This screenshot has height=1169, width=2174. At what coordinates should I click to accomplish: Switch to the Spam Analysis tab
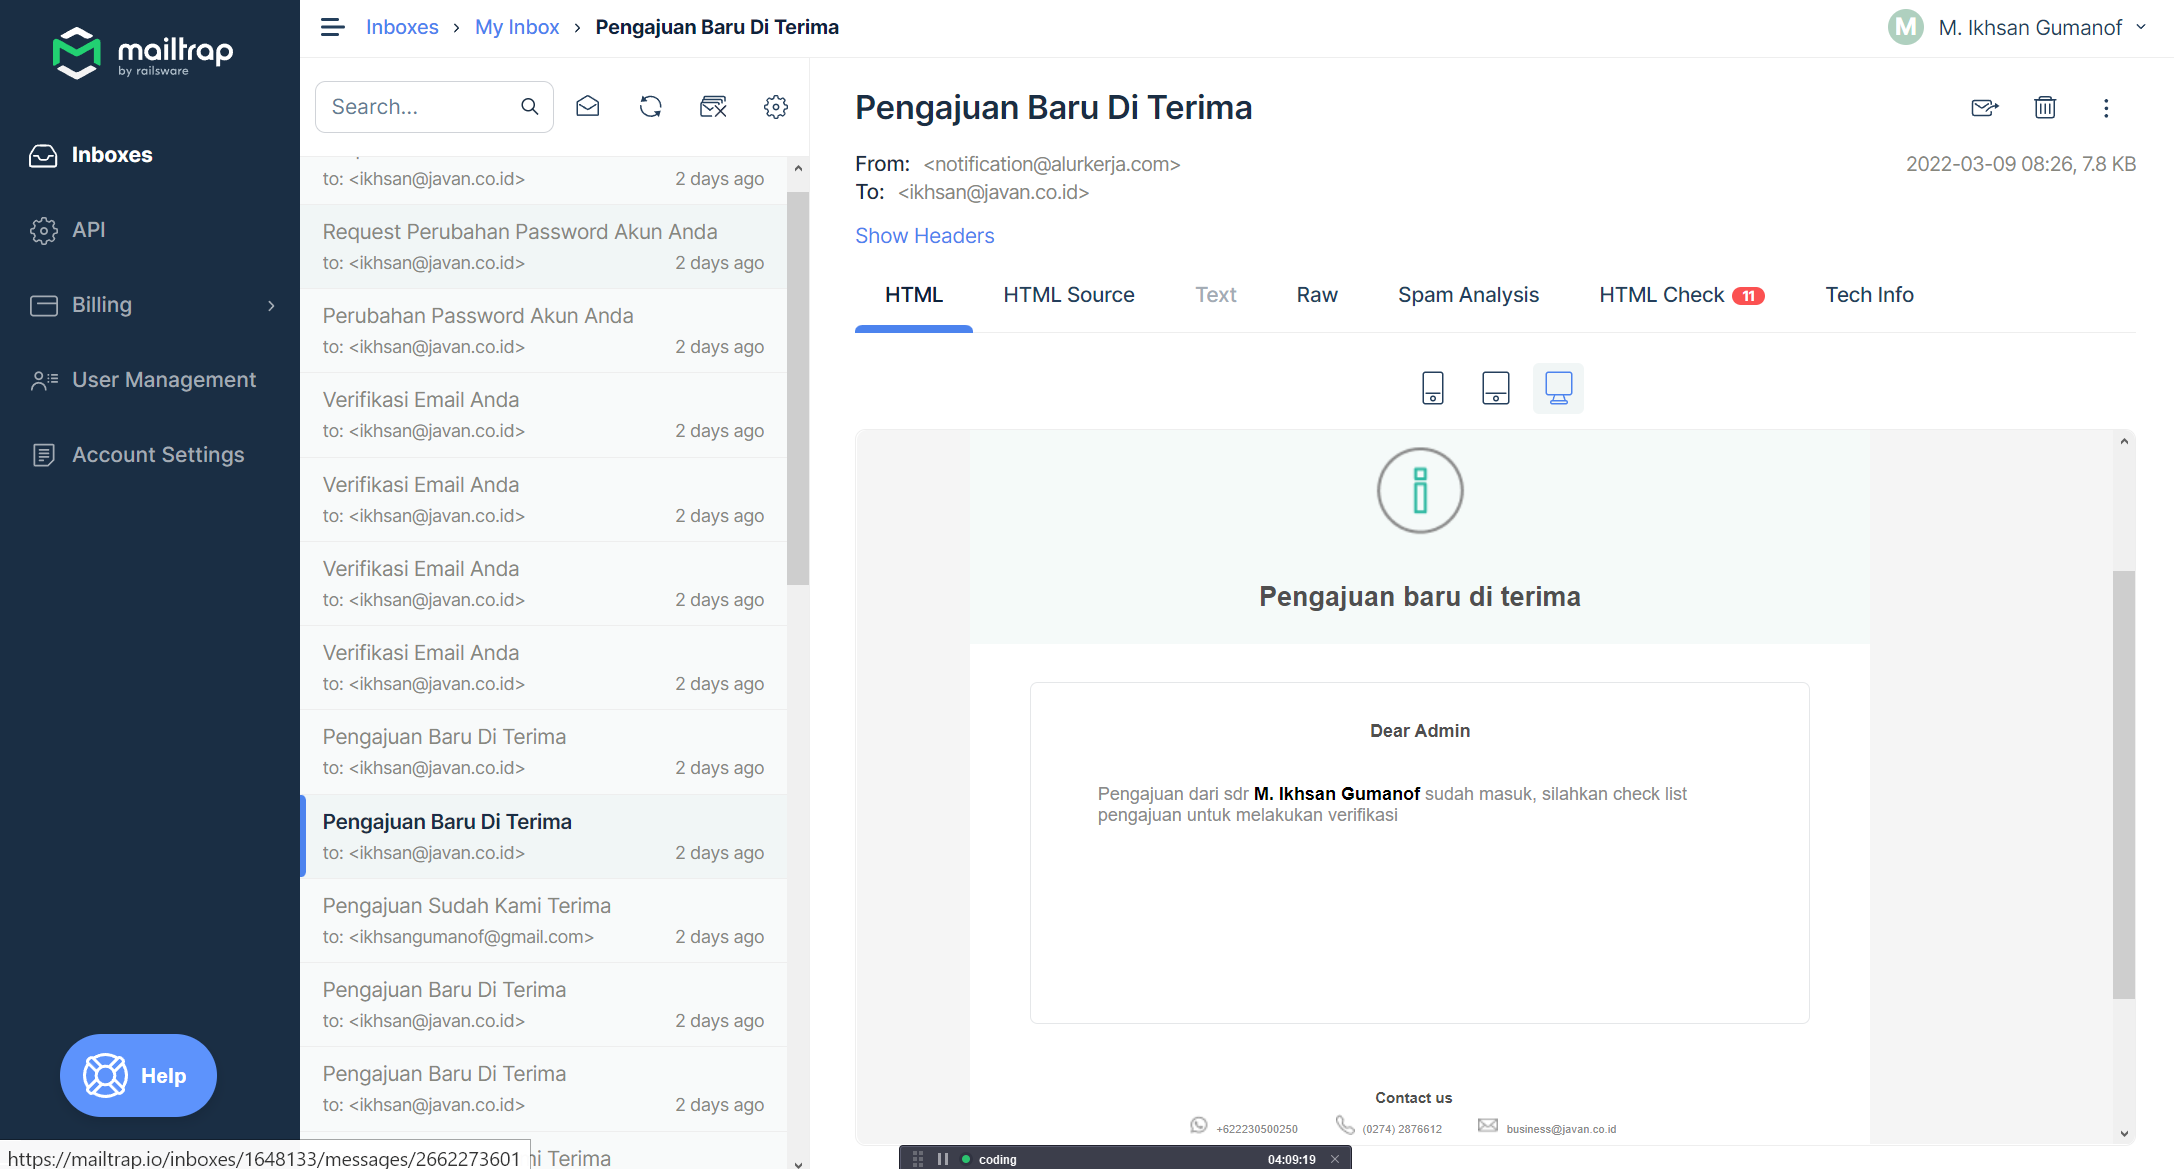[x=1468, y=295]
